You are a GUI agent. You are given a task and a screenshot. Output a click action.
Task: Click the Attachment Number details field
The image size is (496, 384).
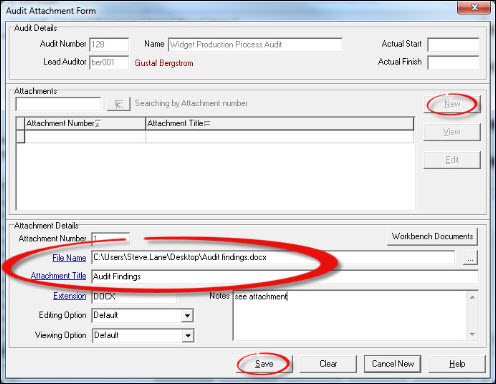pyautogui.click(x=110, y=239)
